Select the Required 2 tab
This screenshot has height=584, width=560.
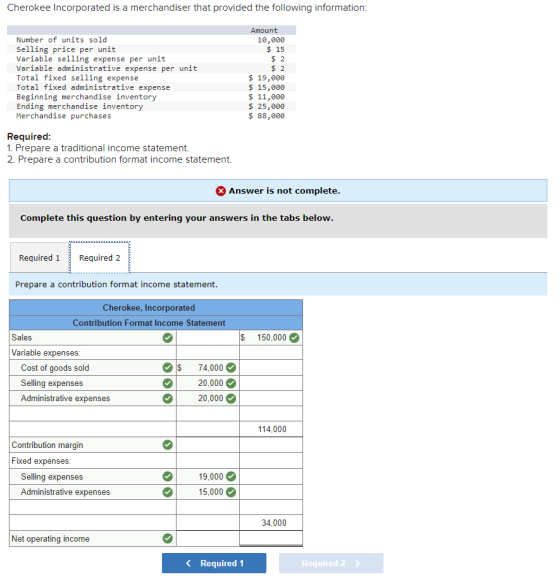pos(99,258)
